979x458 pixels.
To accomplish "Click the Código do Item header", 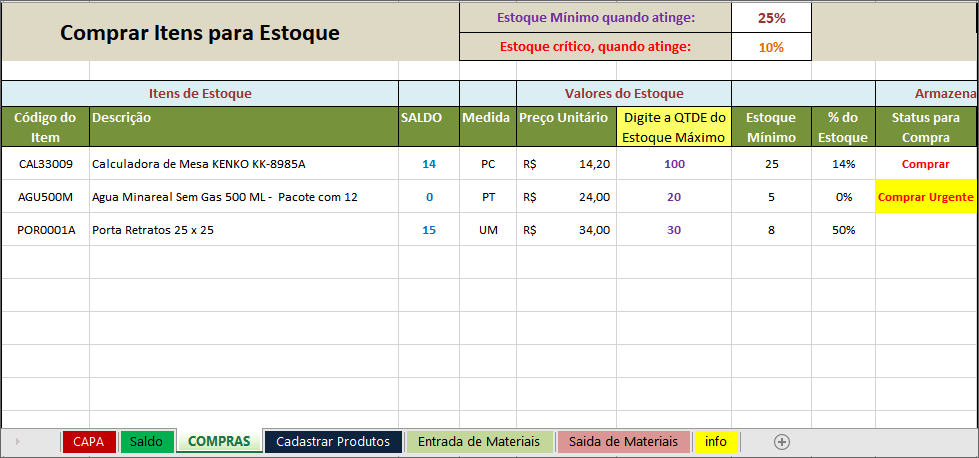I will (46, 127).
